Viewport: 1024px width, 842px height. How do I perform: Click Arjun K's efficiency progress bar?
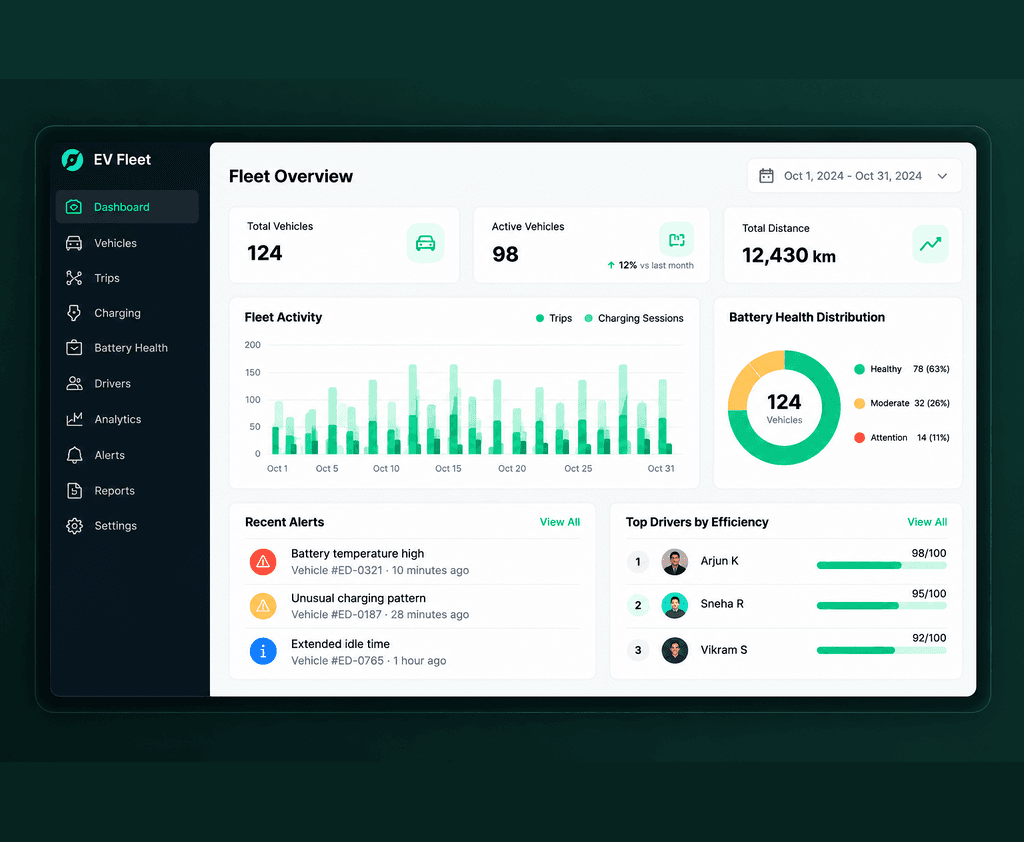(882, 565)
